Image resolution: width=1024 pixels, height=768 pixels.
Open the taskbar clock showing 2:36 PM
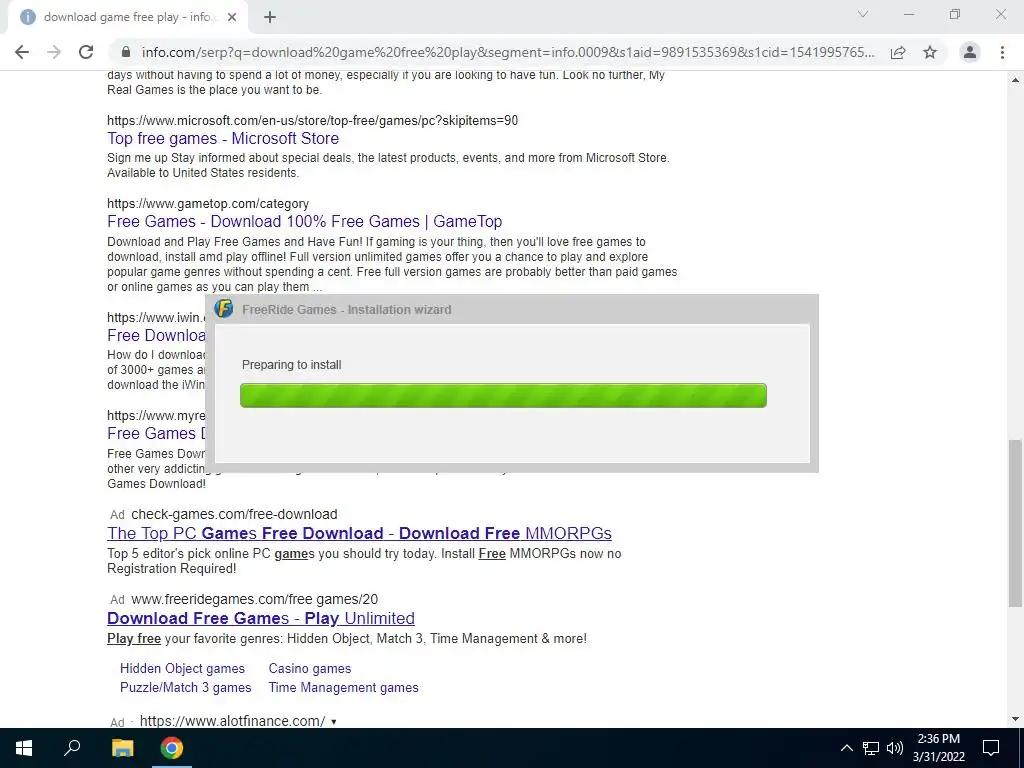[x=938, y=748]
